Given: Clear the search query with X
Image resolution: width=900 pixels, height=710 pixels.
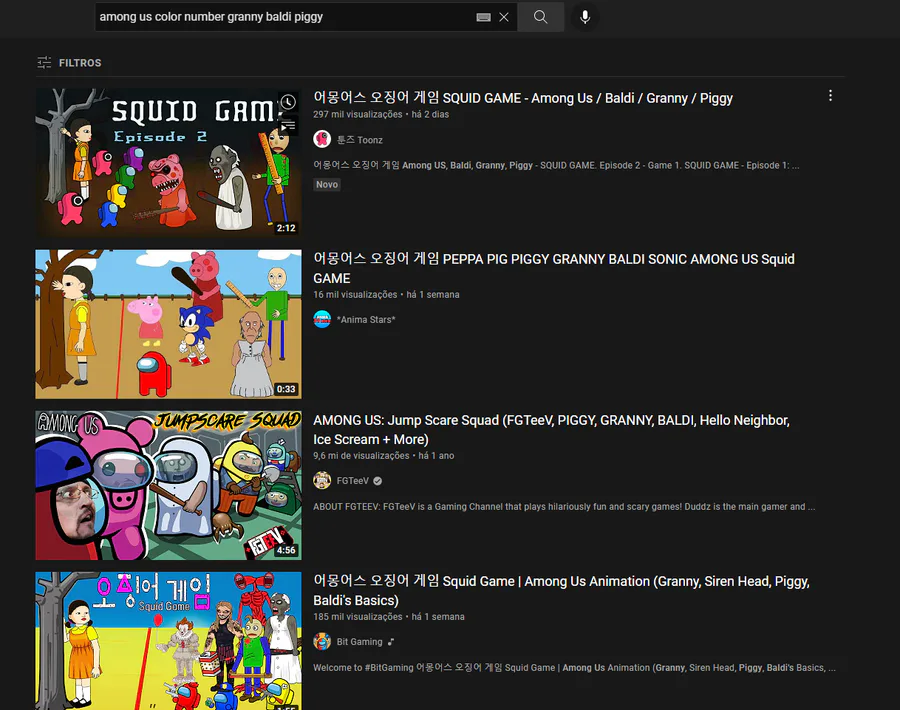Looking at the screenshot, I should (x=503, y=17).
